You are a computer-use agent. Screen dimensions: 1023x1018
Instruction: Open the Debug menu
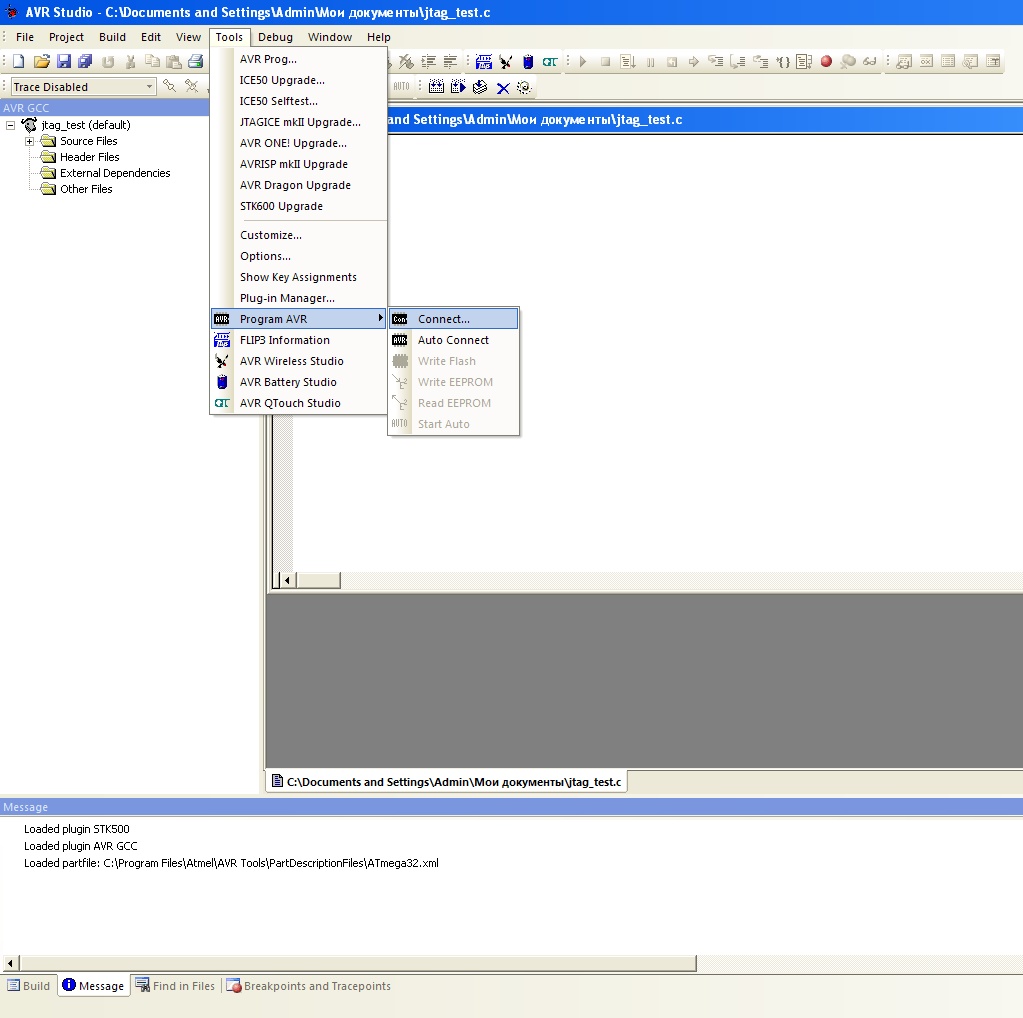[x=275, y=37]
